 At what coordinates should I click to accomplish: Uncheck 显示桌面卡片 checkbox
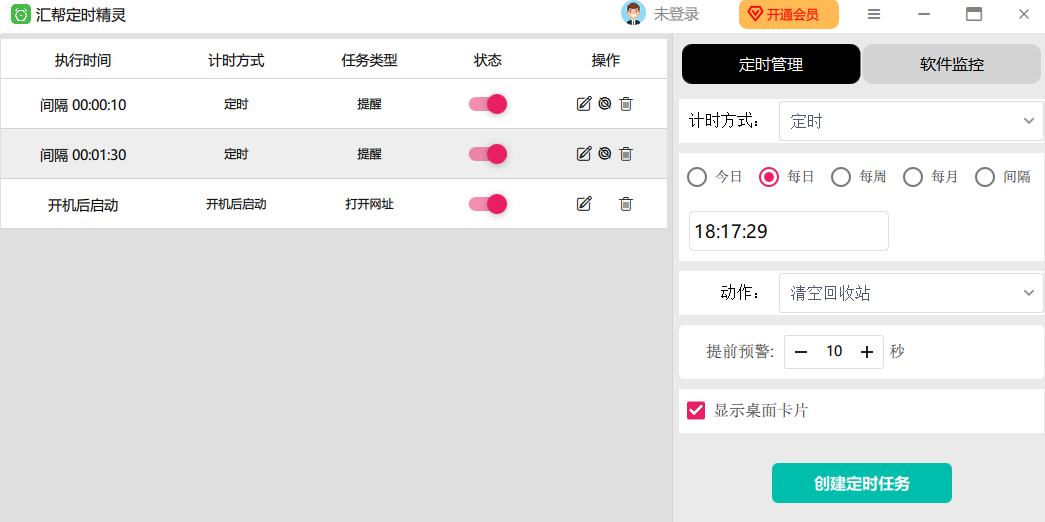696,410
